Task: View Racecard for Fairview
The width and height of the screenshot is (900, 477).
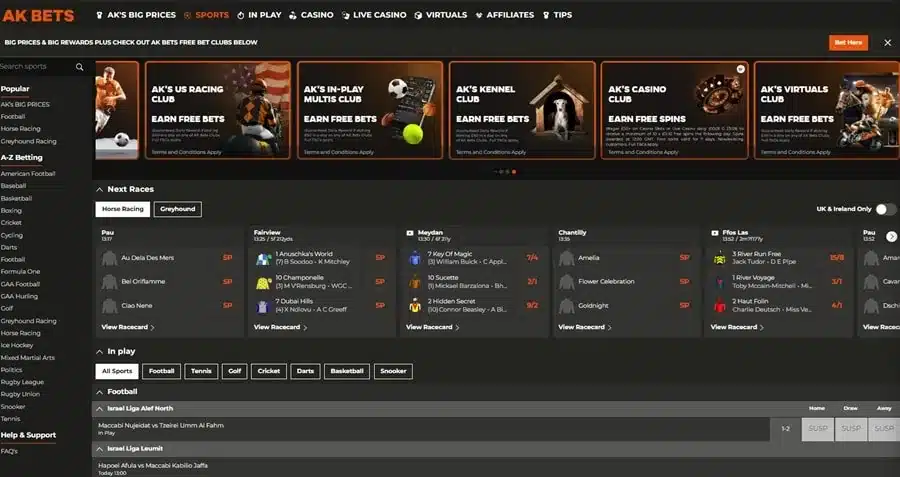Action: [280, 327]
